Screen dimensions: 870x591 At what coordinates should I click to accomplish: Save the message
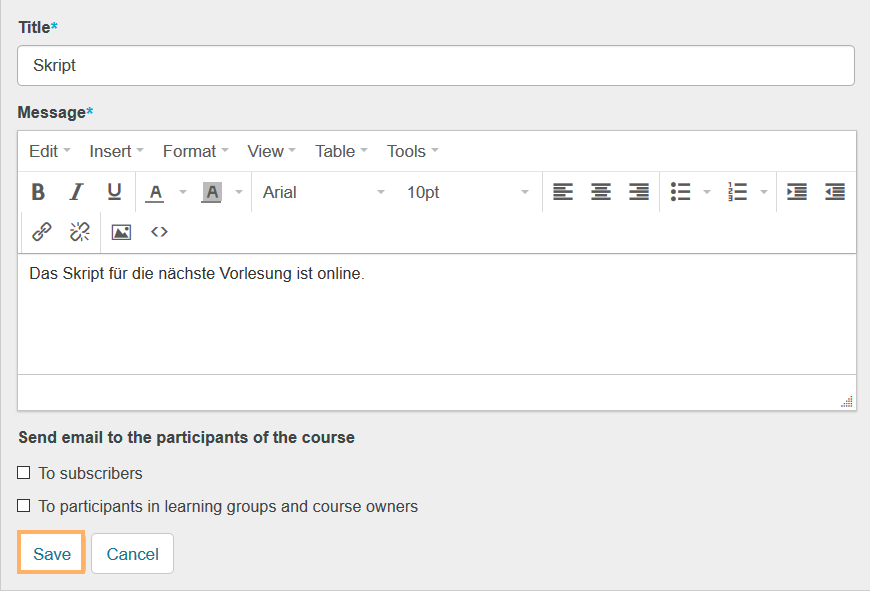[x=51, y=554]
